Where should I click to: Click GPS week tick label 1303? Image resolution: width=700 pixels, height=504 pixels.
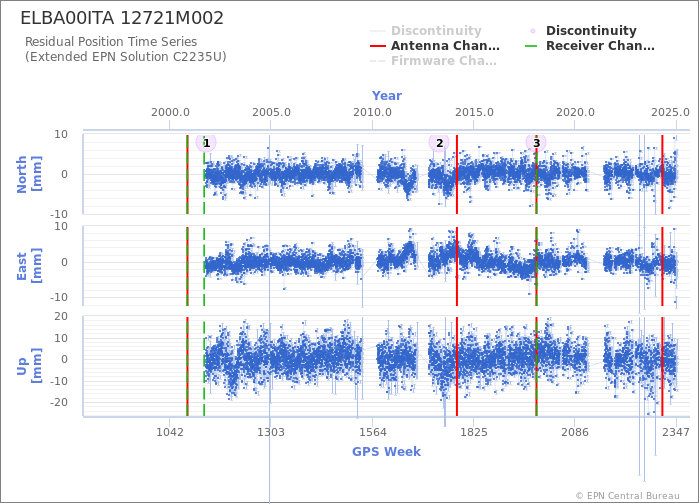(271, 432)
